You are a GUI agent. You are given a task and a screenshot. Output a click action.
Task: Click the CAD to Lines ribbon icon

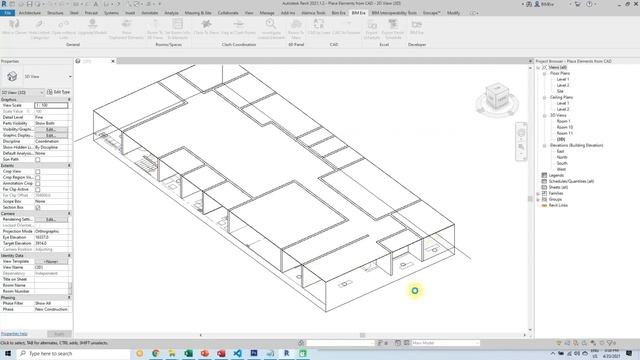point(319,24)
